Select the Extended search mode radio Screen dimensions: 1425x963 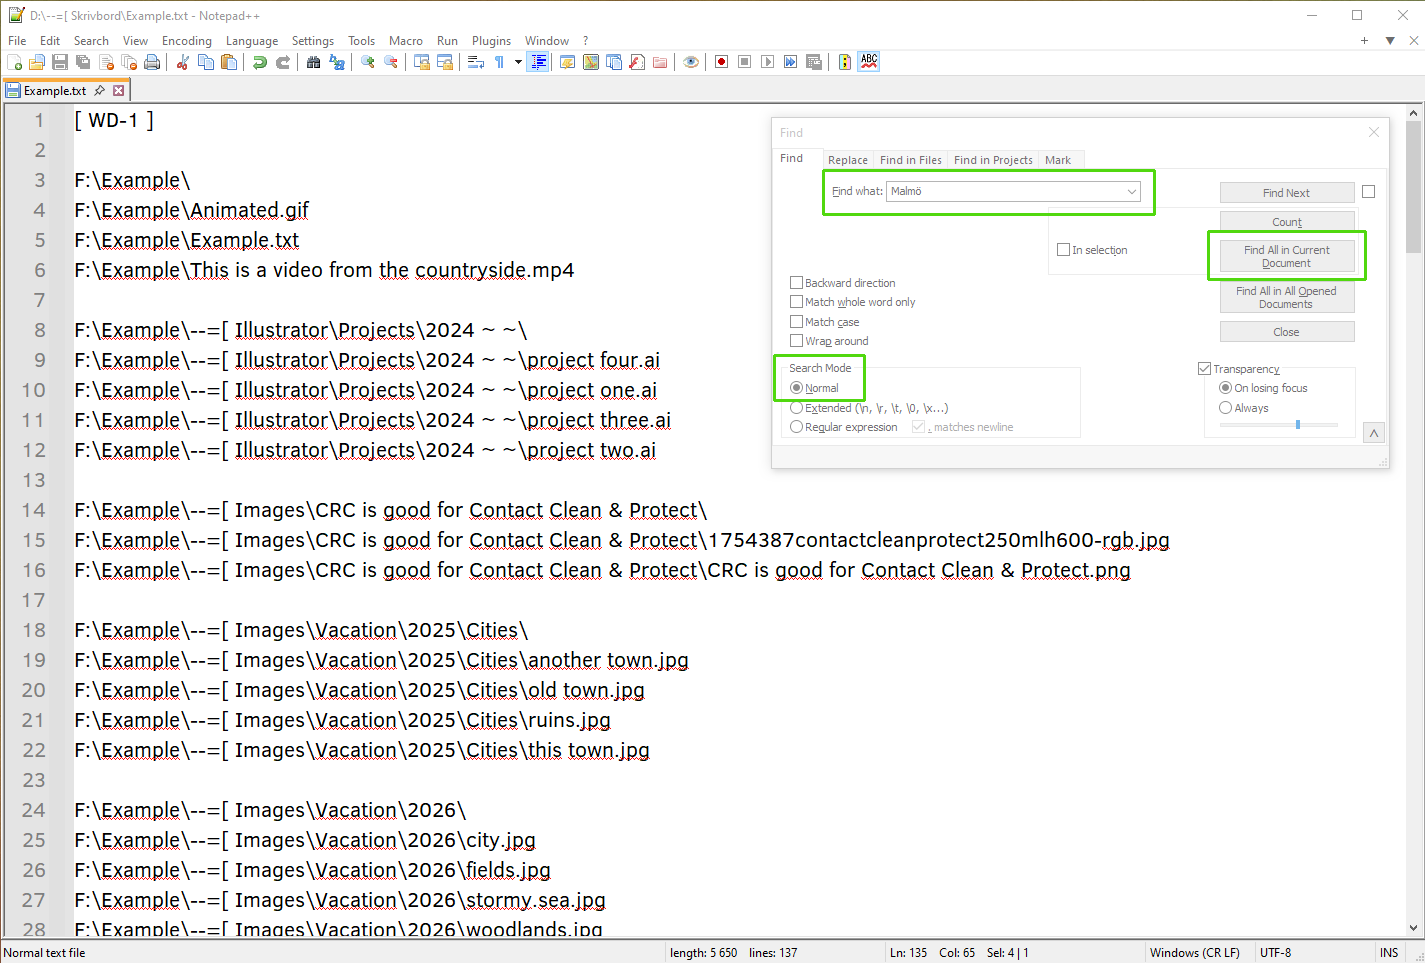coord(797,408)
